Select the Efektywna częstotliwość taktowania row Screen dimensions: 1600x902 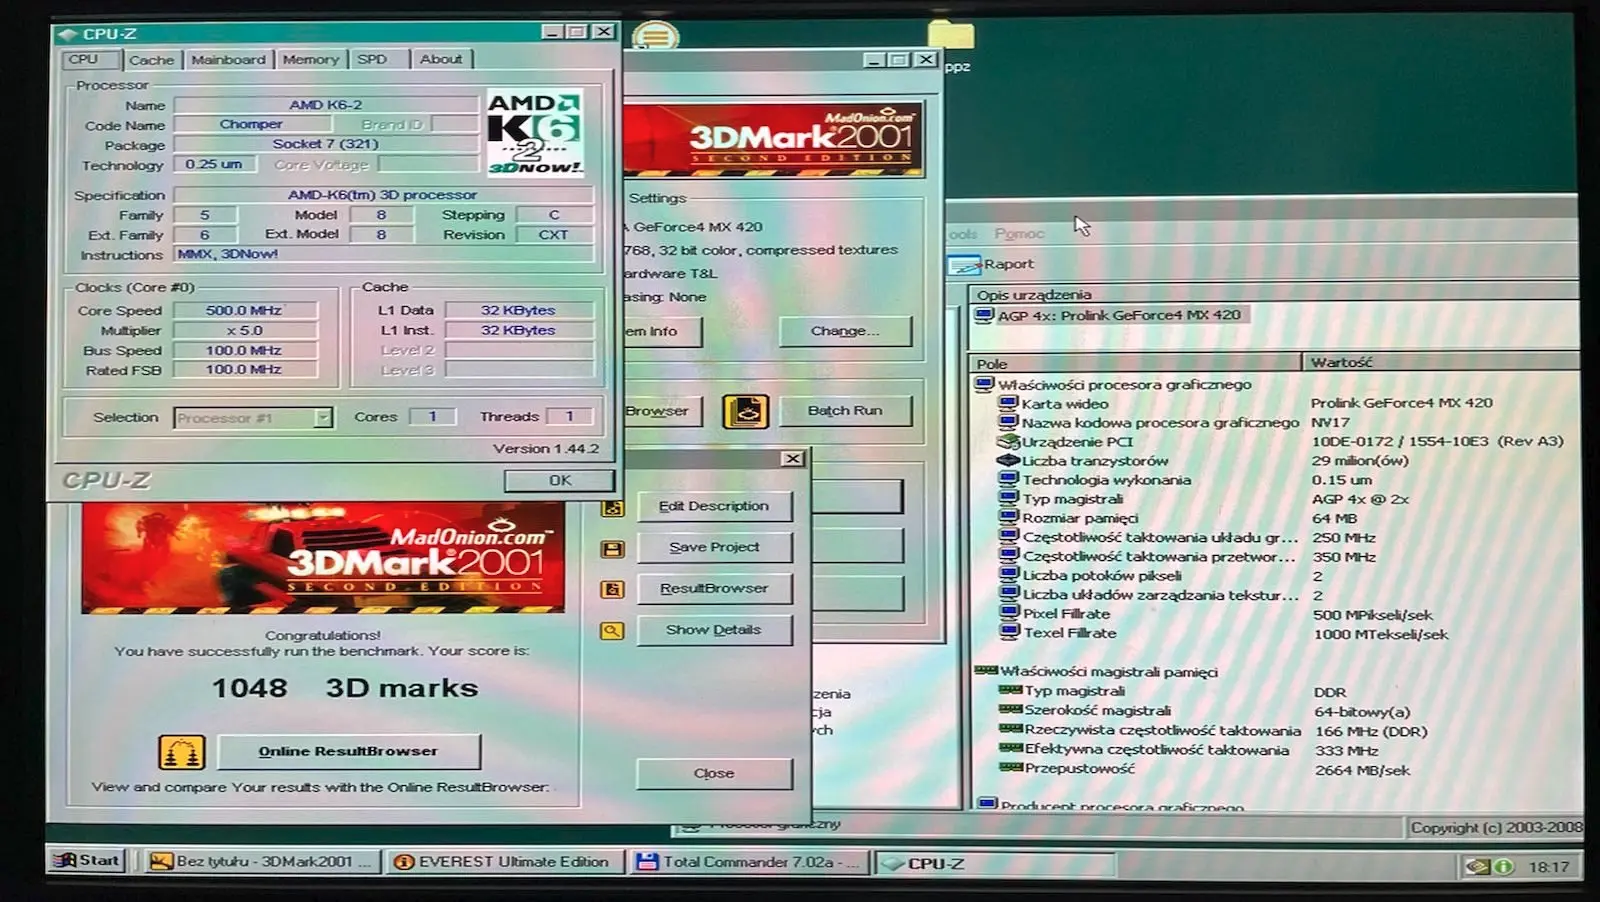click(x=1156, y=750)
